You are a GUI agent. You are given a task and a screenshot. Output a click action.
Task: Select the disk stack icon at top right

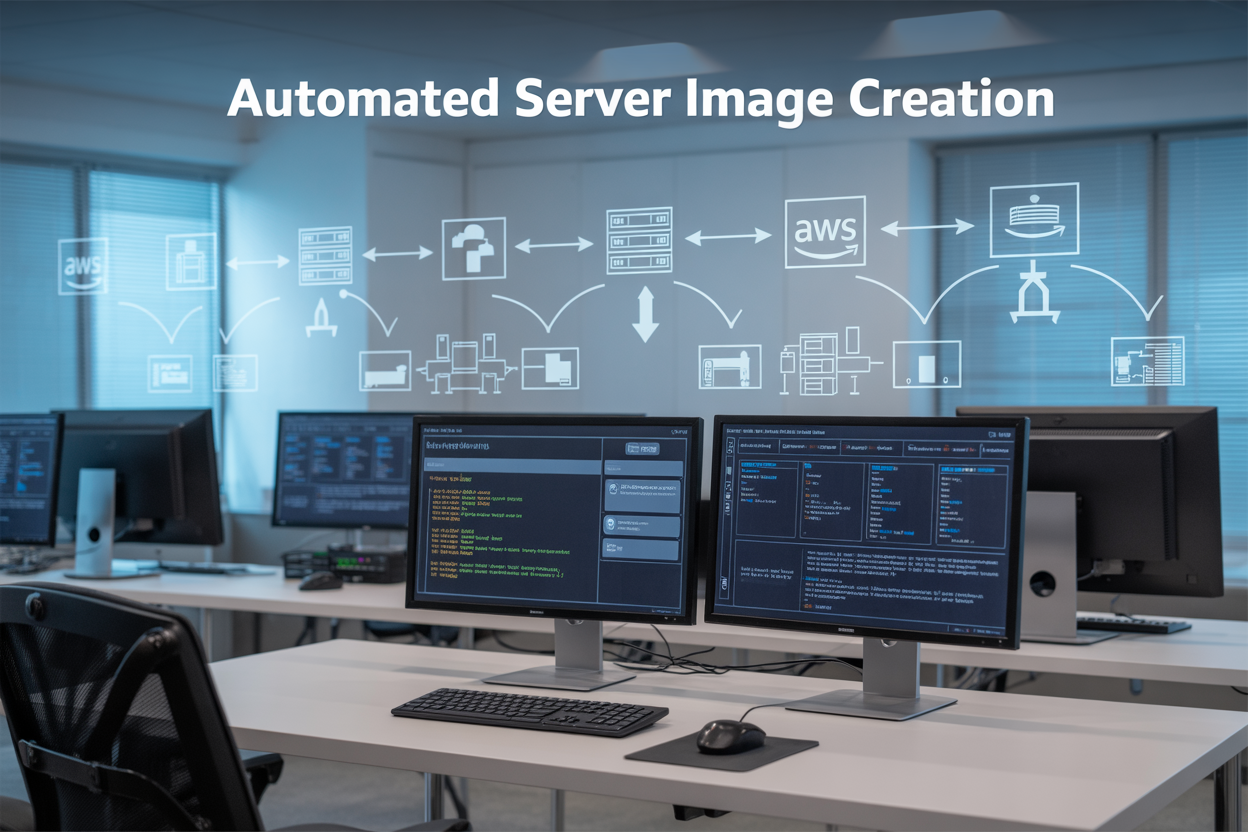(x=1034, y=220)
